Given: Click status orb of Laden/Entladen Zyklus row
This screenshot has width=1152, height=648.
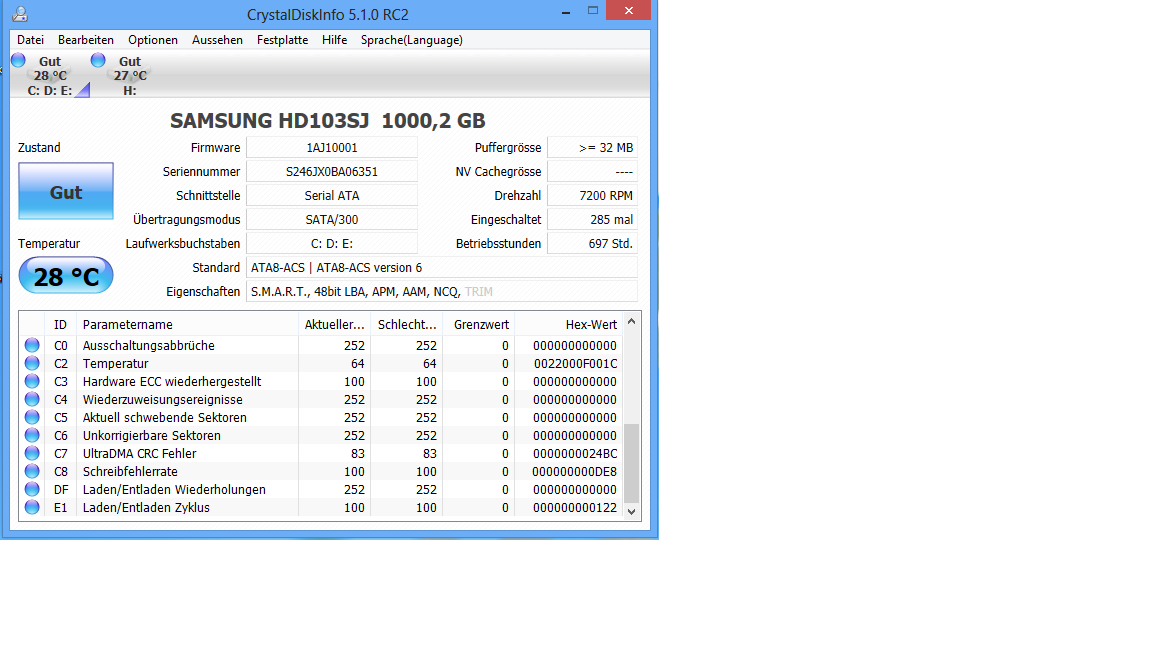Looking at the screenshot, I should (32, 507).
